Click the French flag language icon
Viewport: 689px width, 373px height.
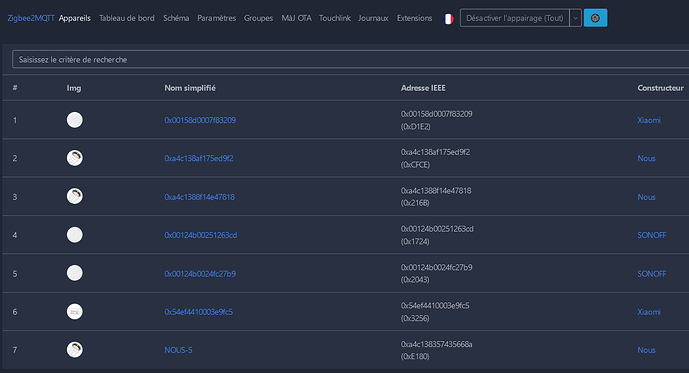[x=448, y=18]
